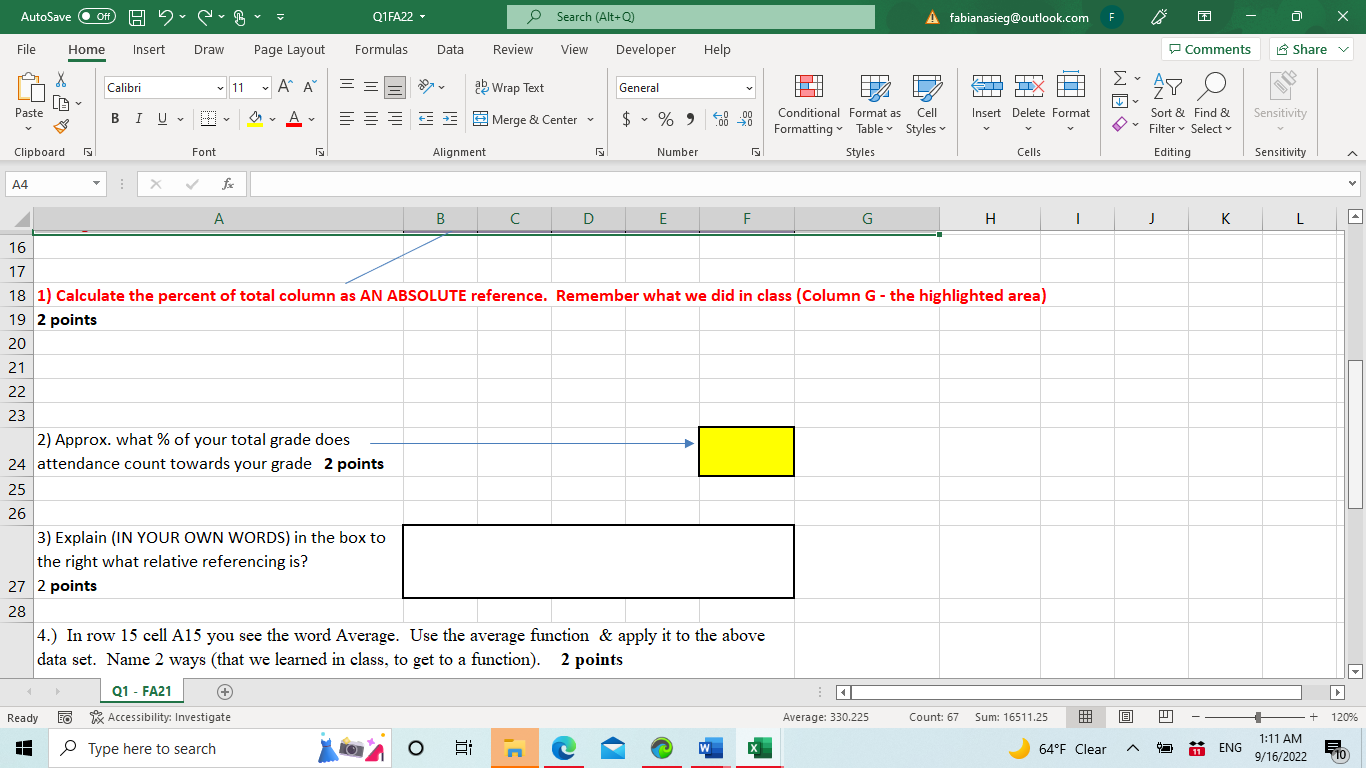Increase font size with large A icon
This screenshot has height=768, width=1366.
point(285,88)
